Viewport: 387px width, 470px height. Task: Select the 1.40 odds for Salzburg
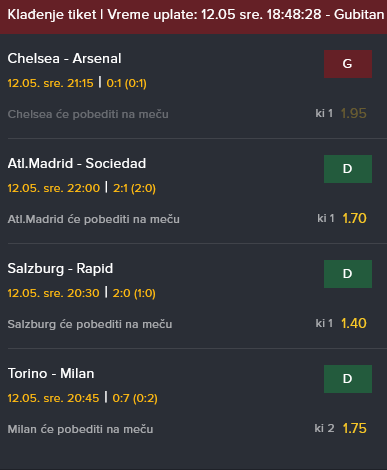(354, 323)
